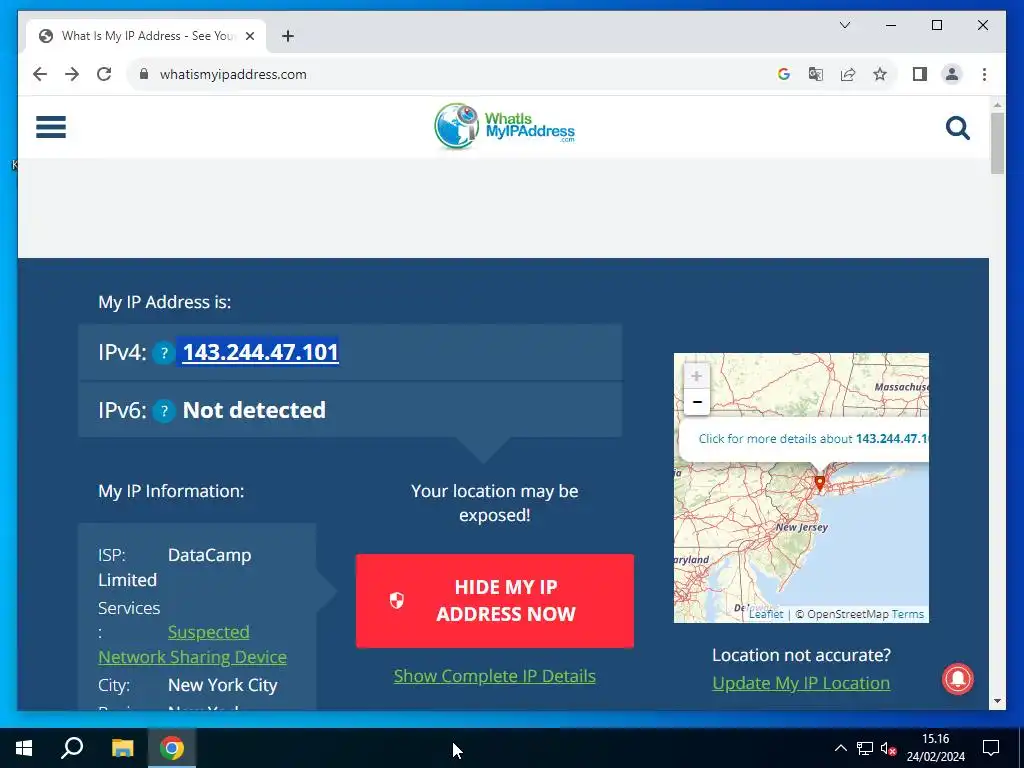This screenshot has height=768, width=1024.
Task: Click the 'New York City' city value
Action: pyautogui.click(x=223, y=685)
